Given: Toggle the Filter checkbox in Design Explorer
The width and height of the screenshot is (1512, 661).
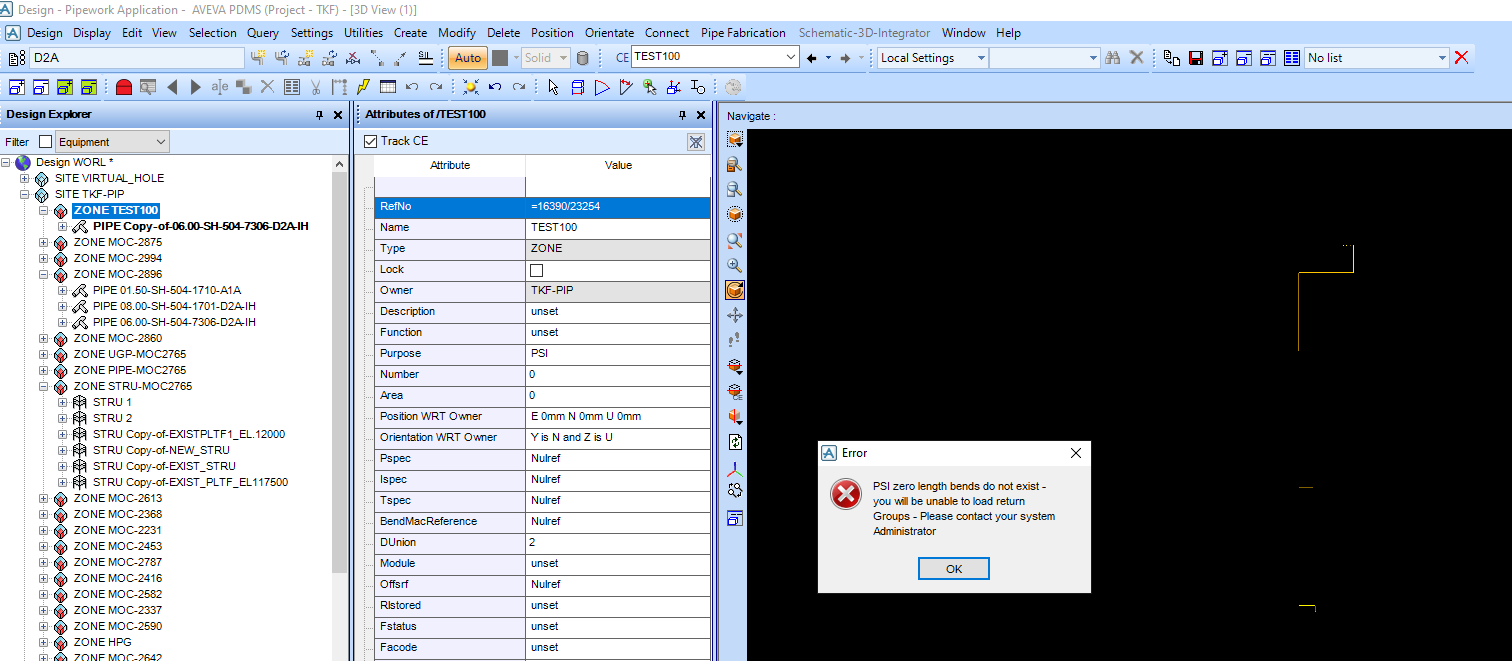Looking at the screenshot, I should [45, 142].
